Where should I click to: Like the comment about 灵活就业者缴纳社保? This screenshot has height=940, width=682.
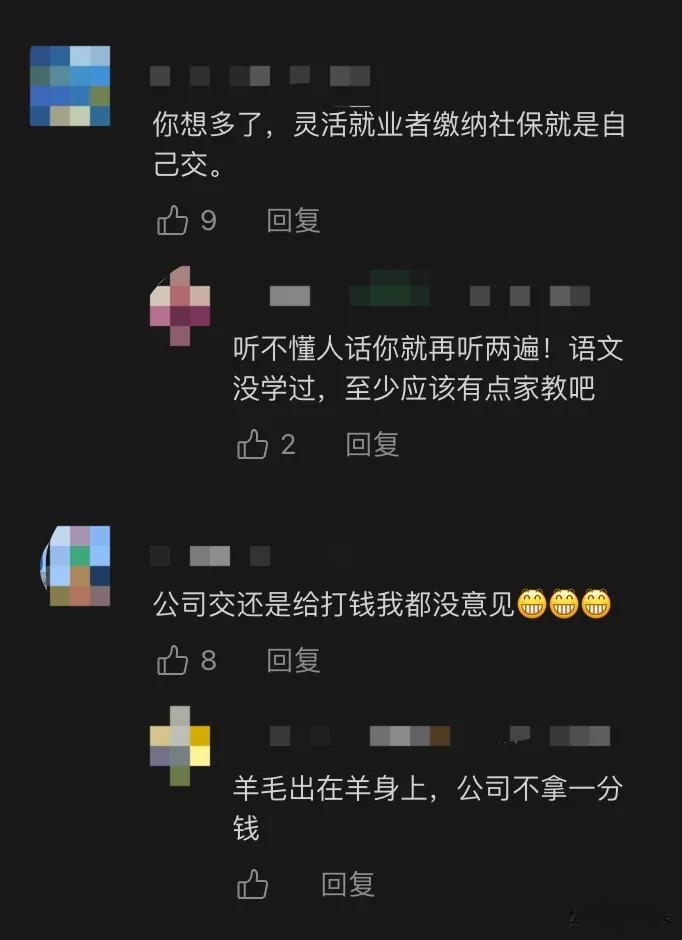coord(173,220)
